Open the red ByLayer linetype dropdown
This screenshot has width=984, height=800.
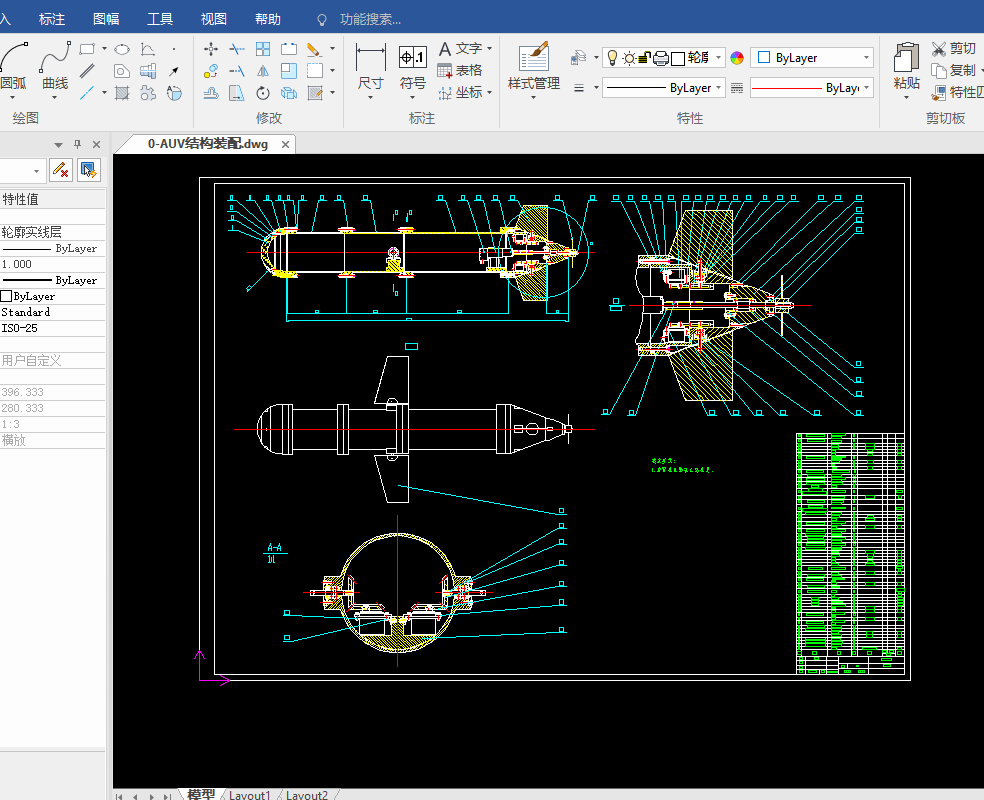click(811, 88)
